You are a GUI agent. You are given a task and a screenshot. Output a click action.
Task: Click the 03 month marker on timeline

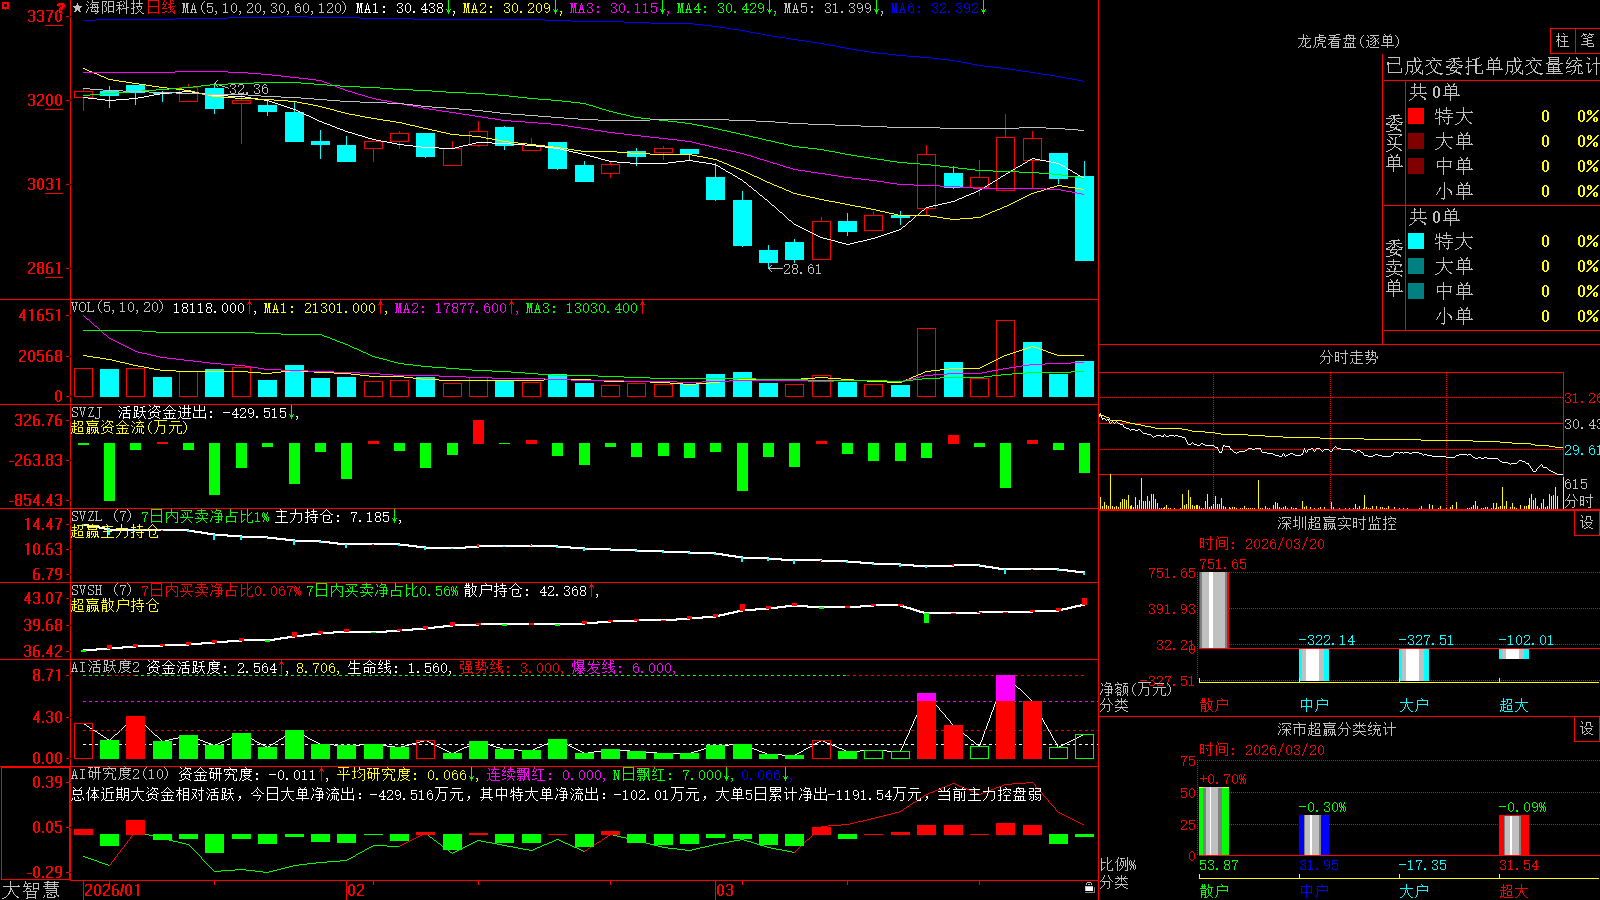pyautogui.click(x=725, y=890)
